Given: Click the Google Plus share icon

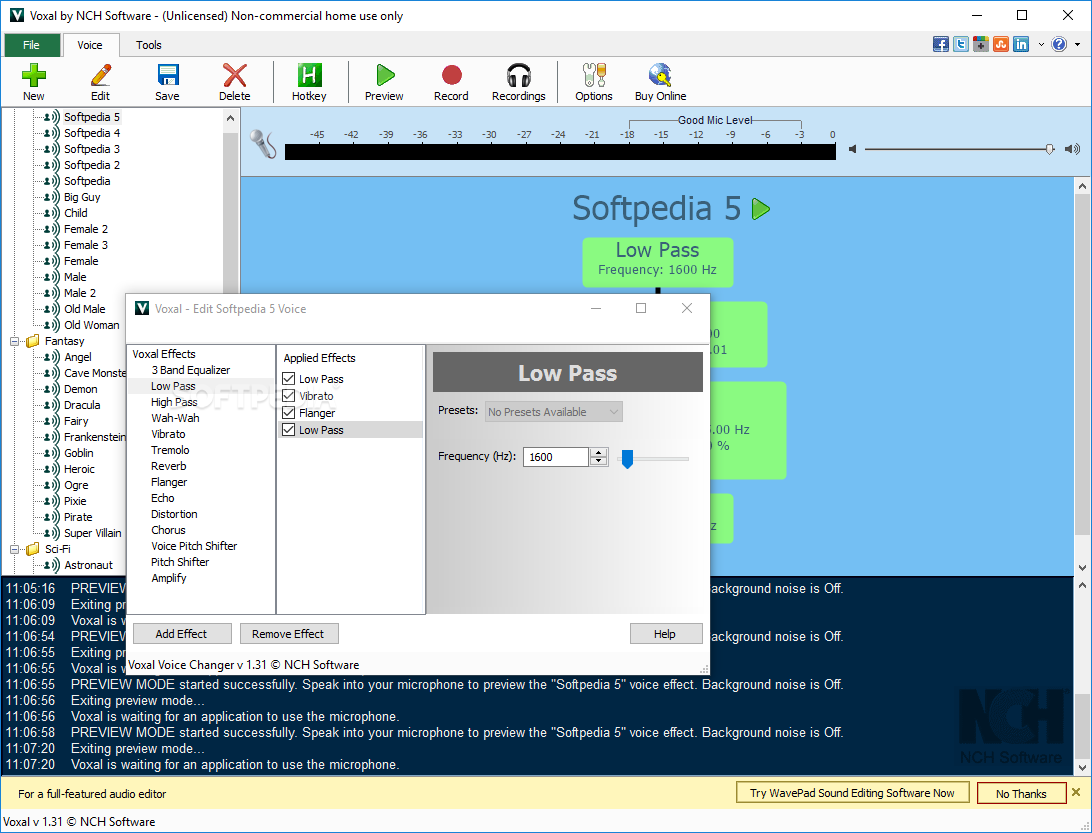Looking at the screenshot, I should pos(981,45).
